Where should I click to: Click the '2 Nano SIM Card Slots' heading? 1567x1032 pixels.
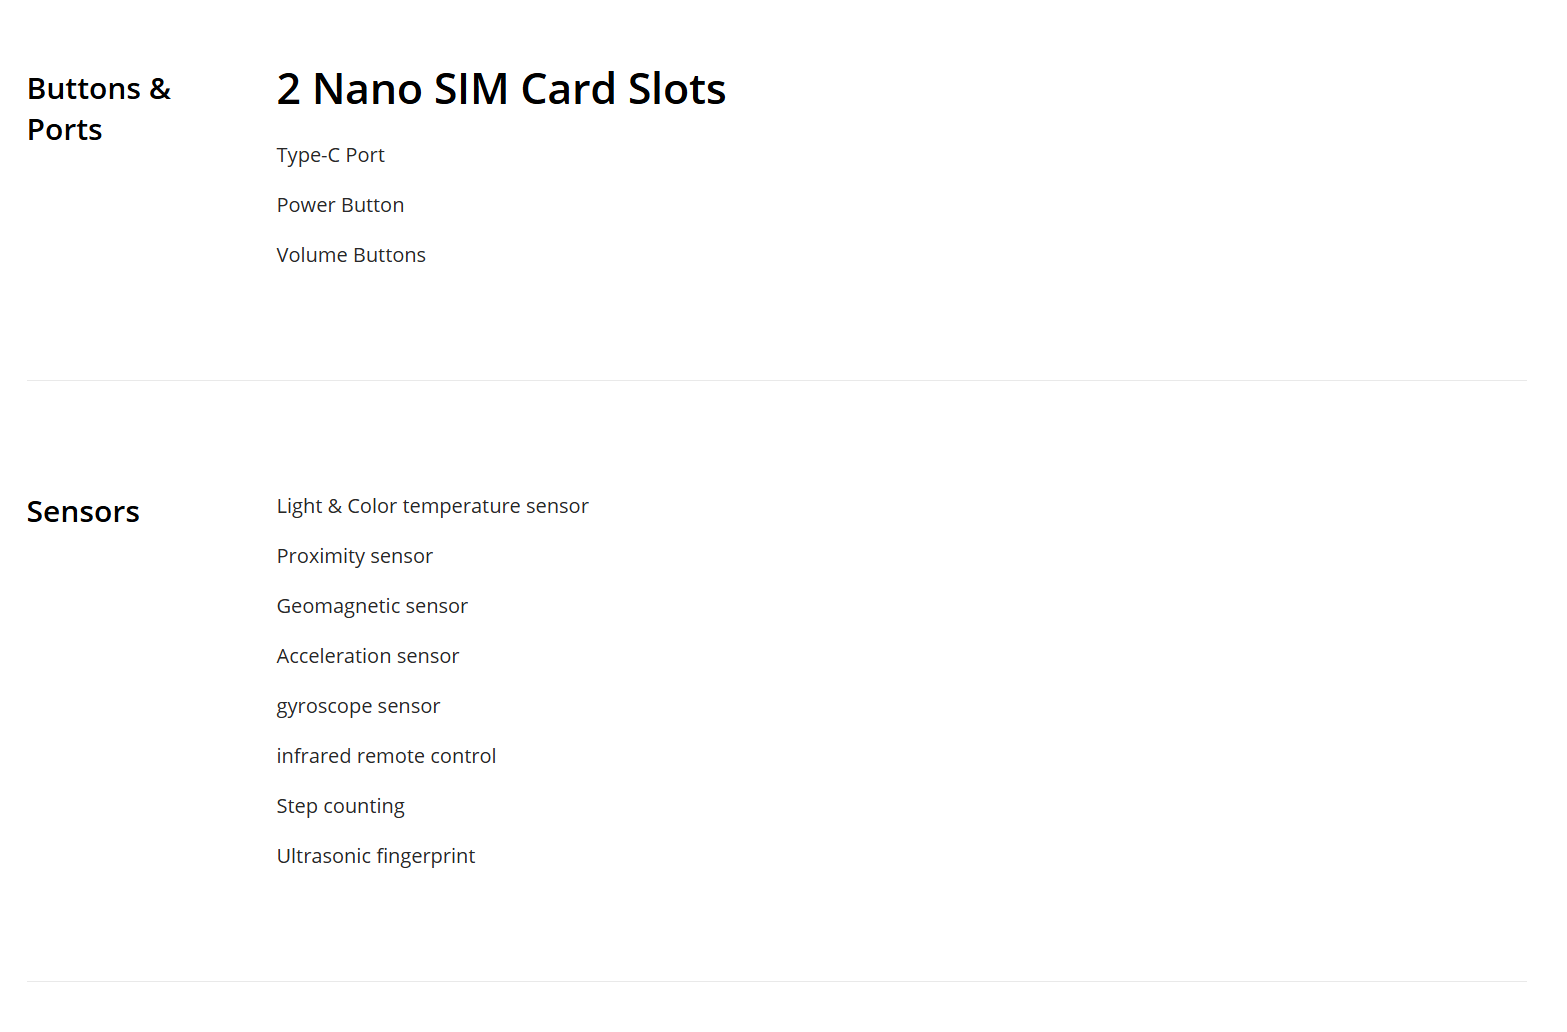tap(501, 89)
